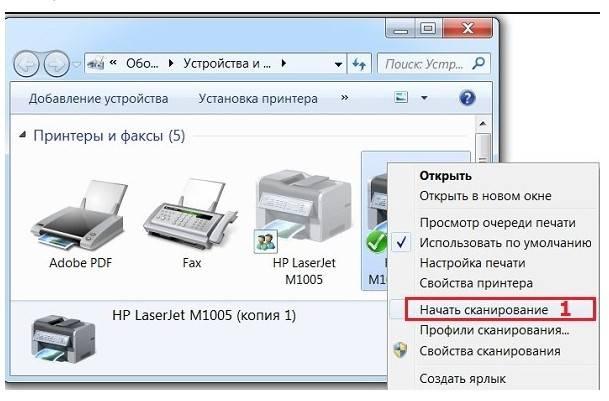The height and width of the screenshot is (401, 609).
Task: Select the Fax device icon
Action: click(x=190, y=214)
